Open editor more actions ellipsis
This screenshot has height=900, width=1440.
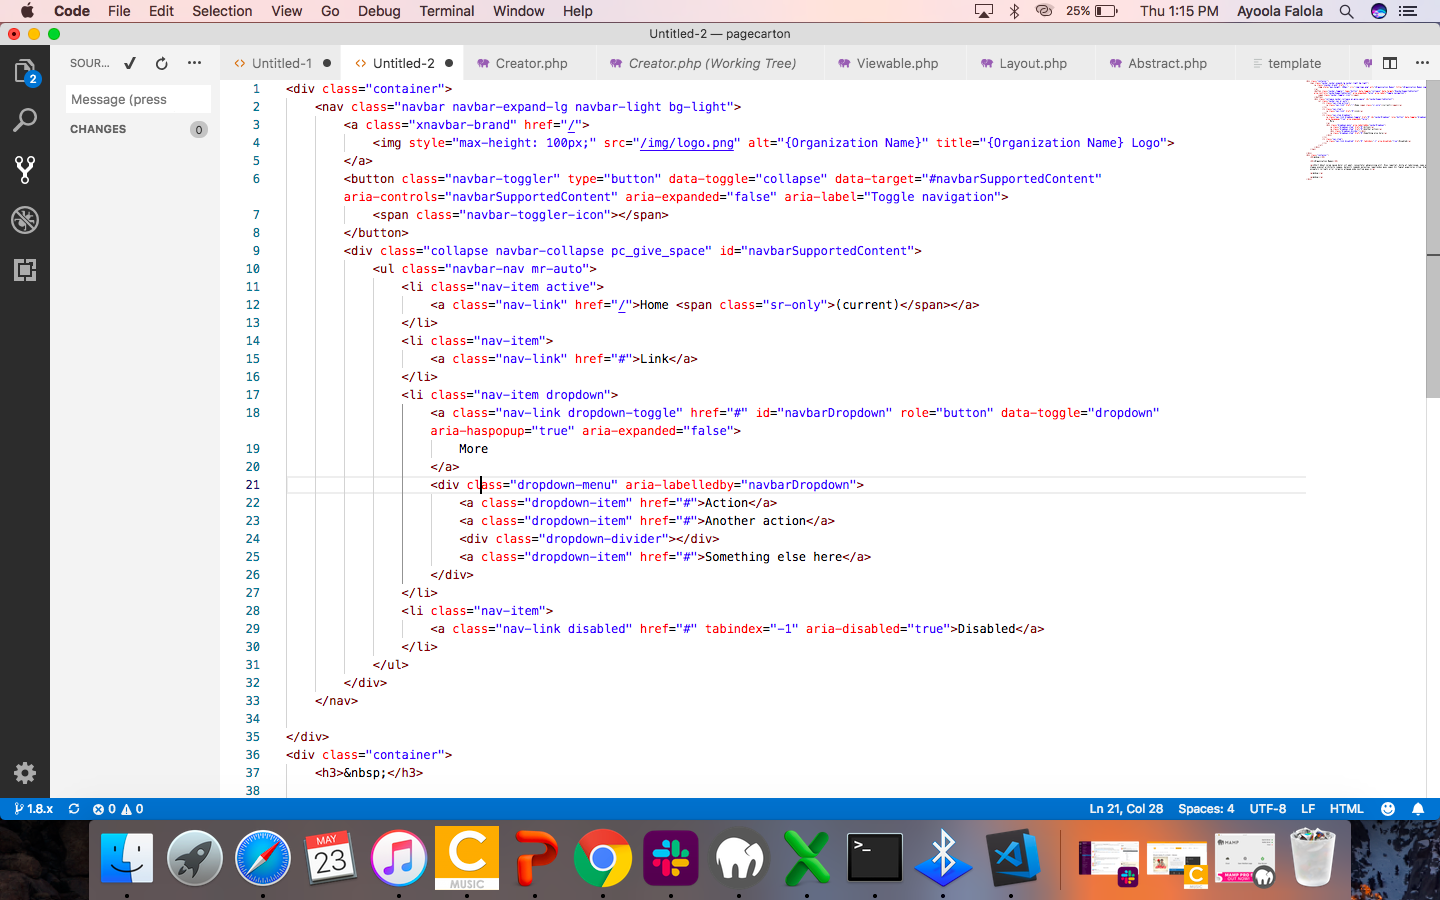(1422, 63)
